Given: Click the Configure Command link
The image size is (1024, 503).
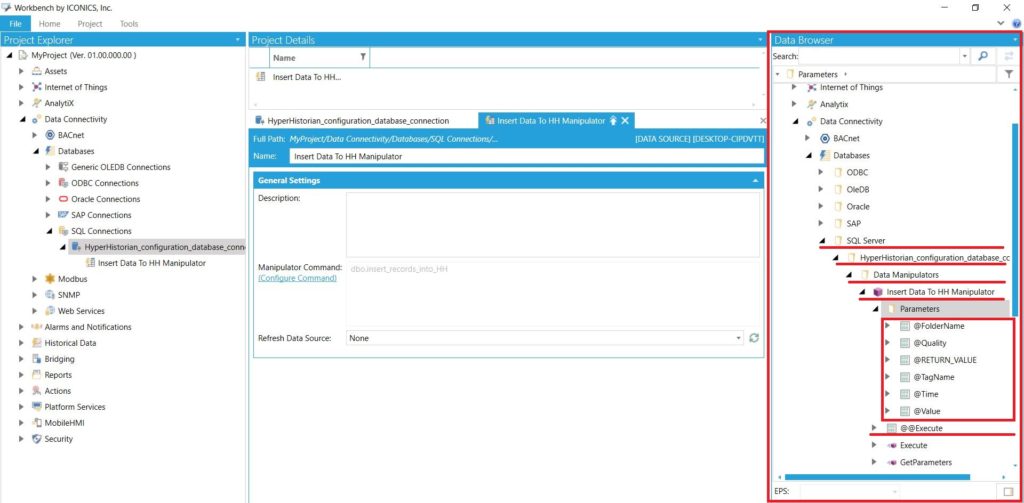Looking at the screenshot, I should 298,278.
